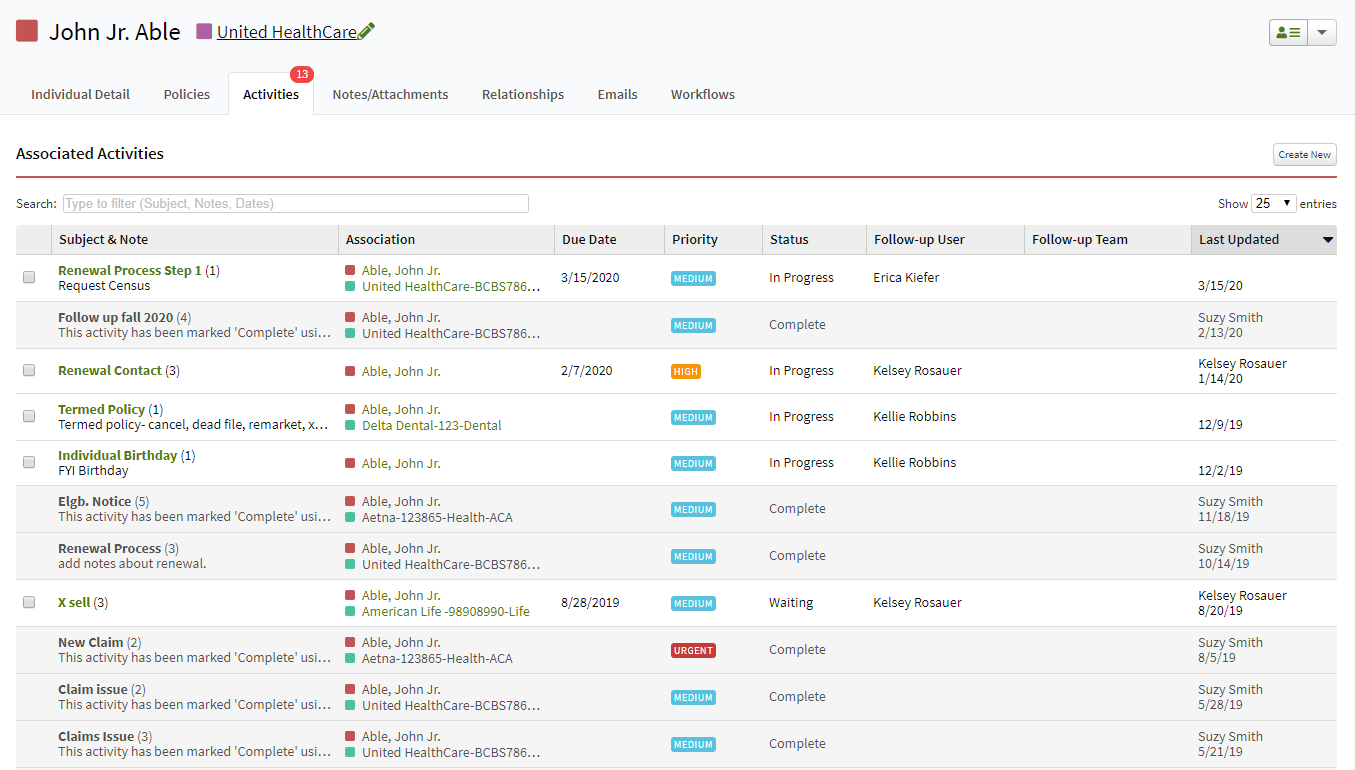Screen dimensions: 1355x770
Task: Click the red square icon before John Jr. Able
Action: coord(27,31)
